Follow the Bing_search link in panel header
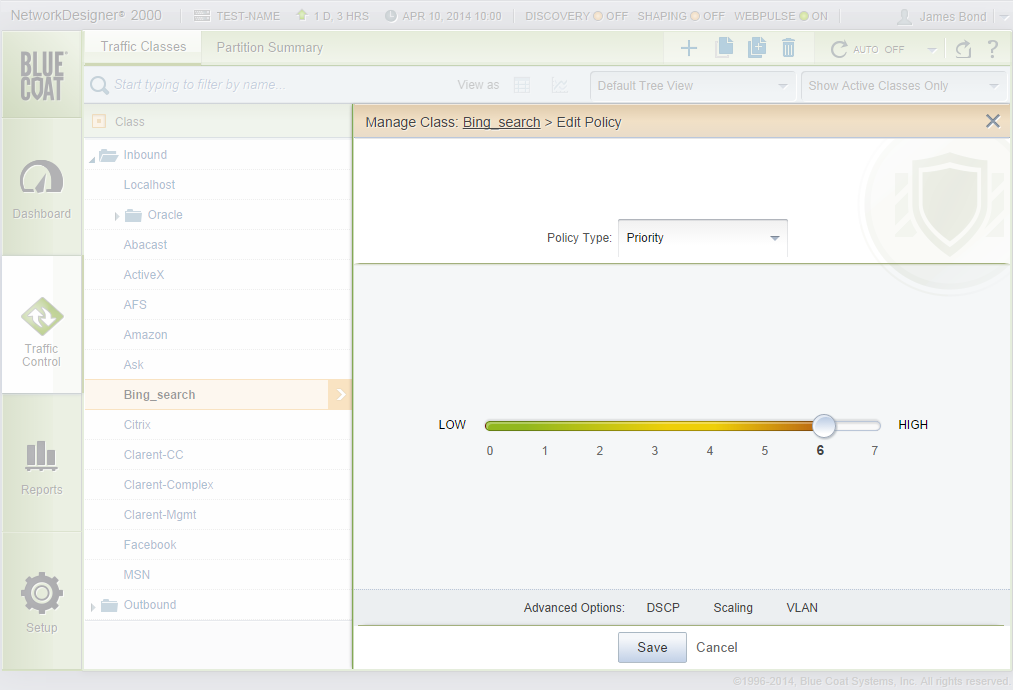Screen dimensions: 1013x690 [x=501, y=122]
